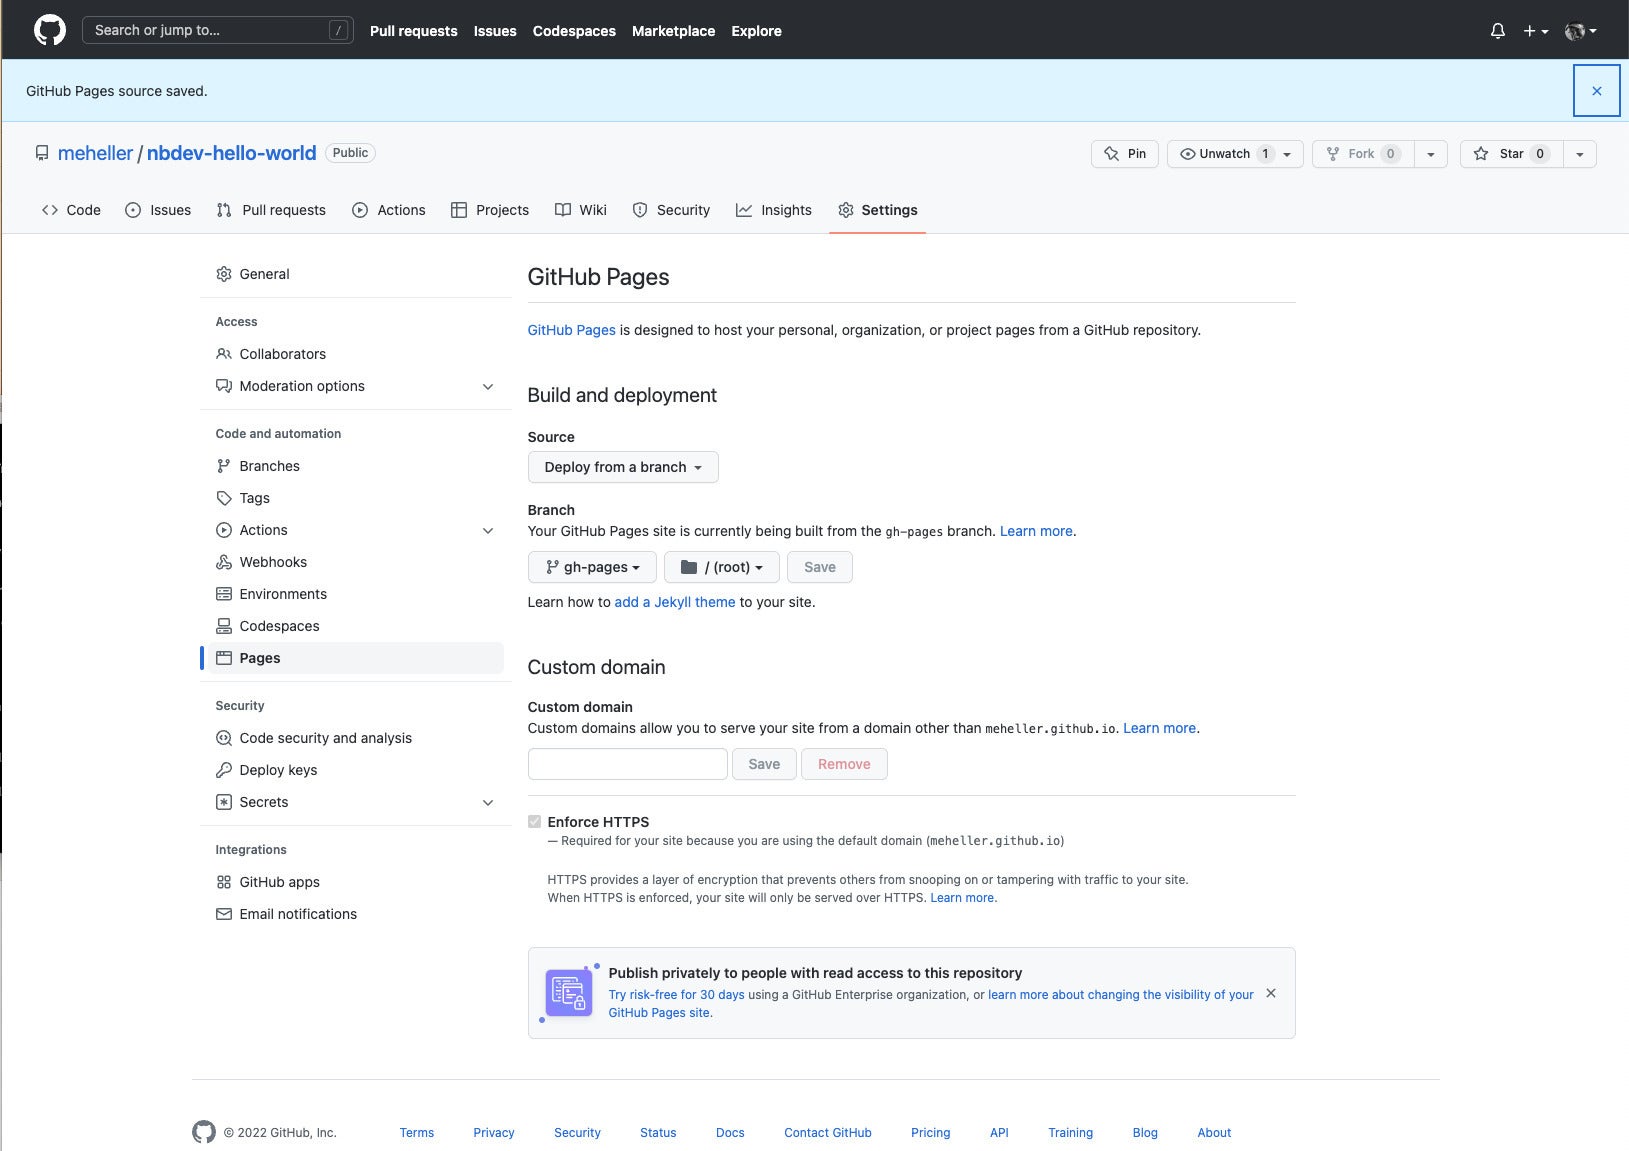Click the 'add a Jekyll theme' link
1629x1151 pixels.
click(x=675, y=602)
